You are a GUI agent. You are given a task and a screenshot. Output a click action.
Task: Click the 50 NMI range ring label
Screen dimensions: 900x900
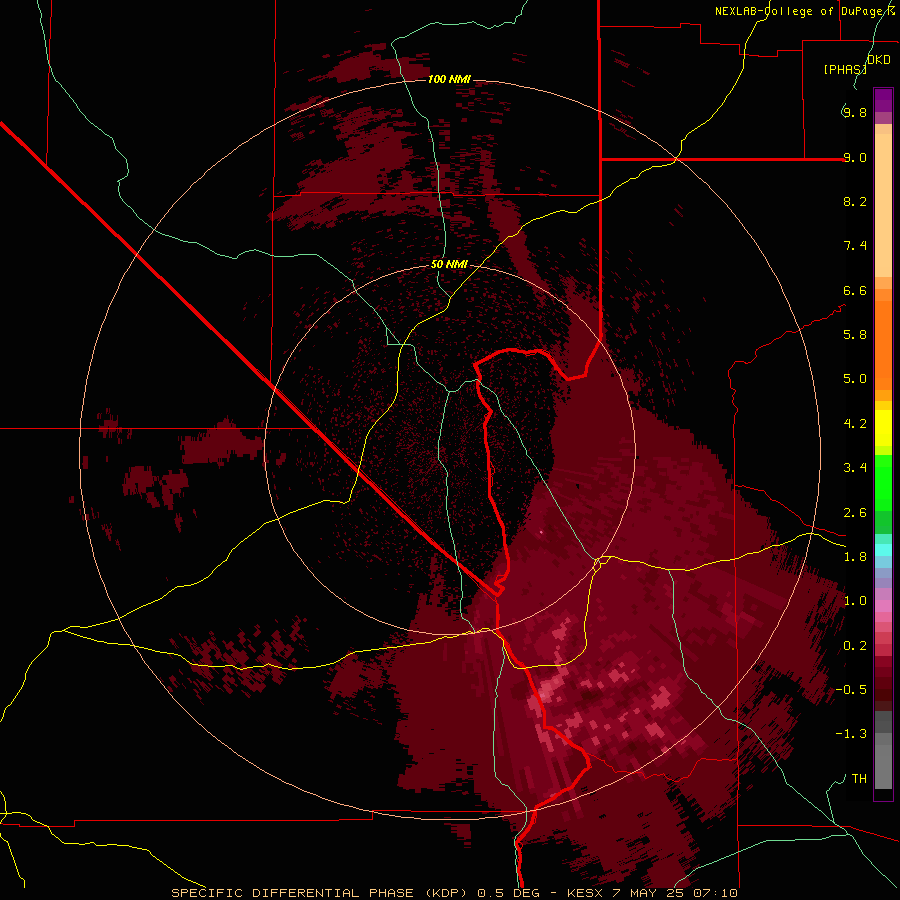click(449, 264)
